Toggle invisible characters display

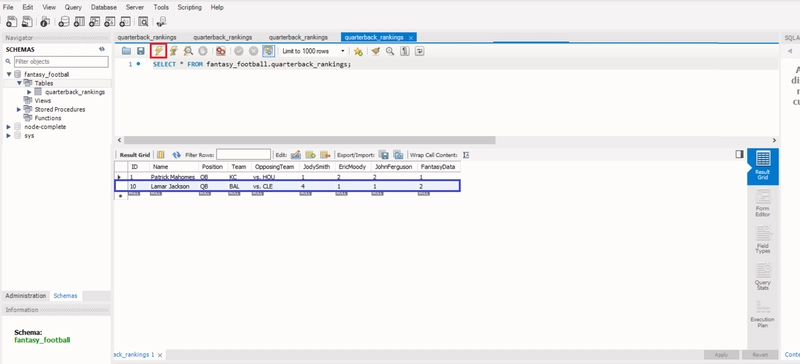click(405, 51)
